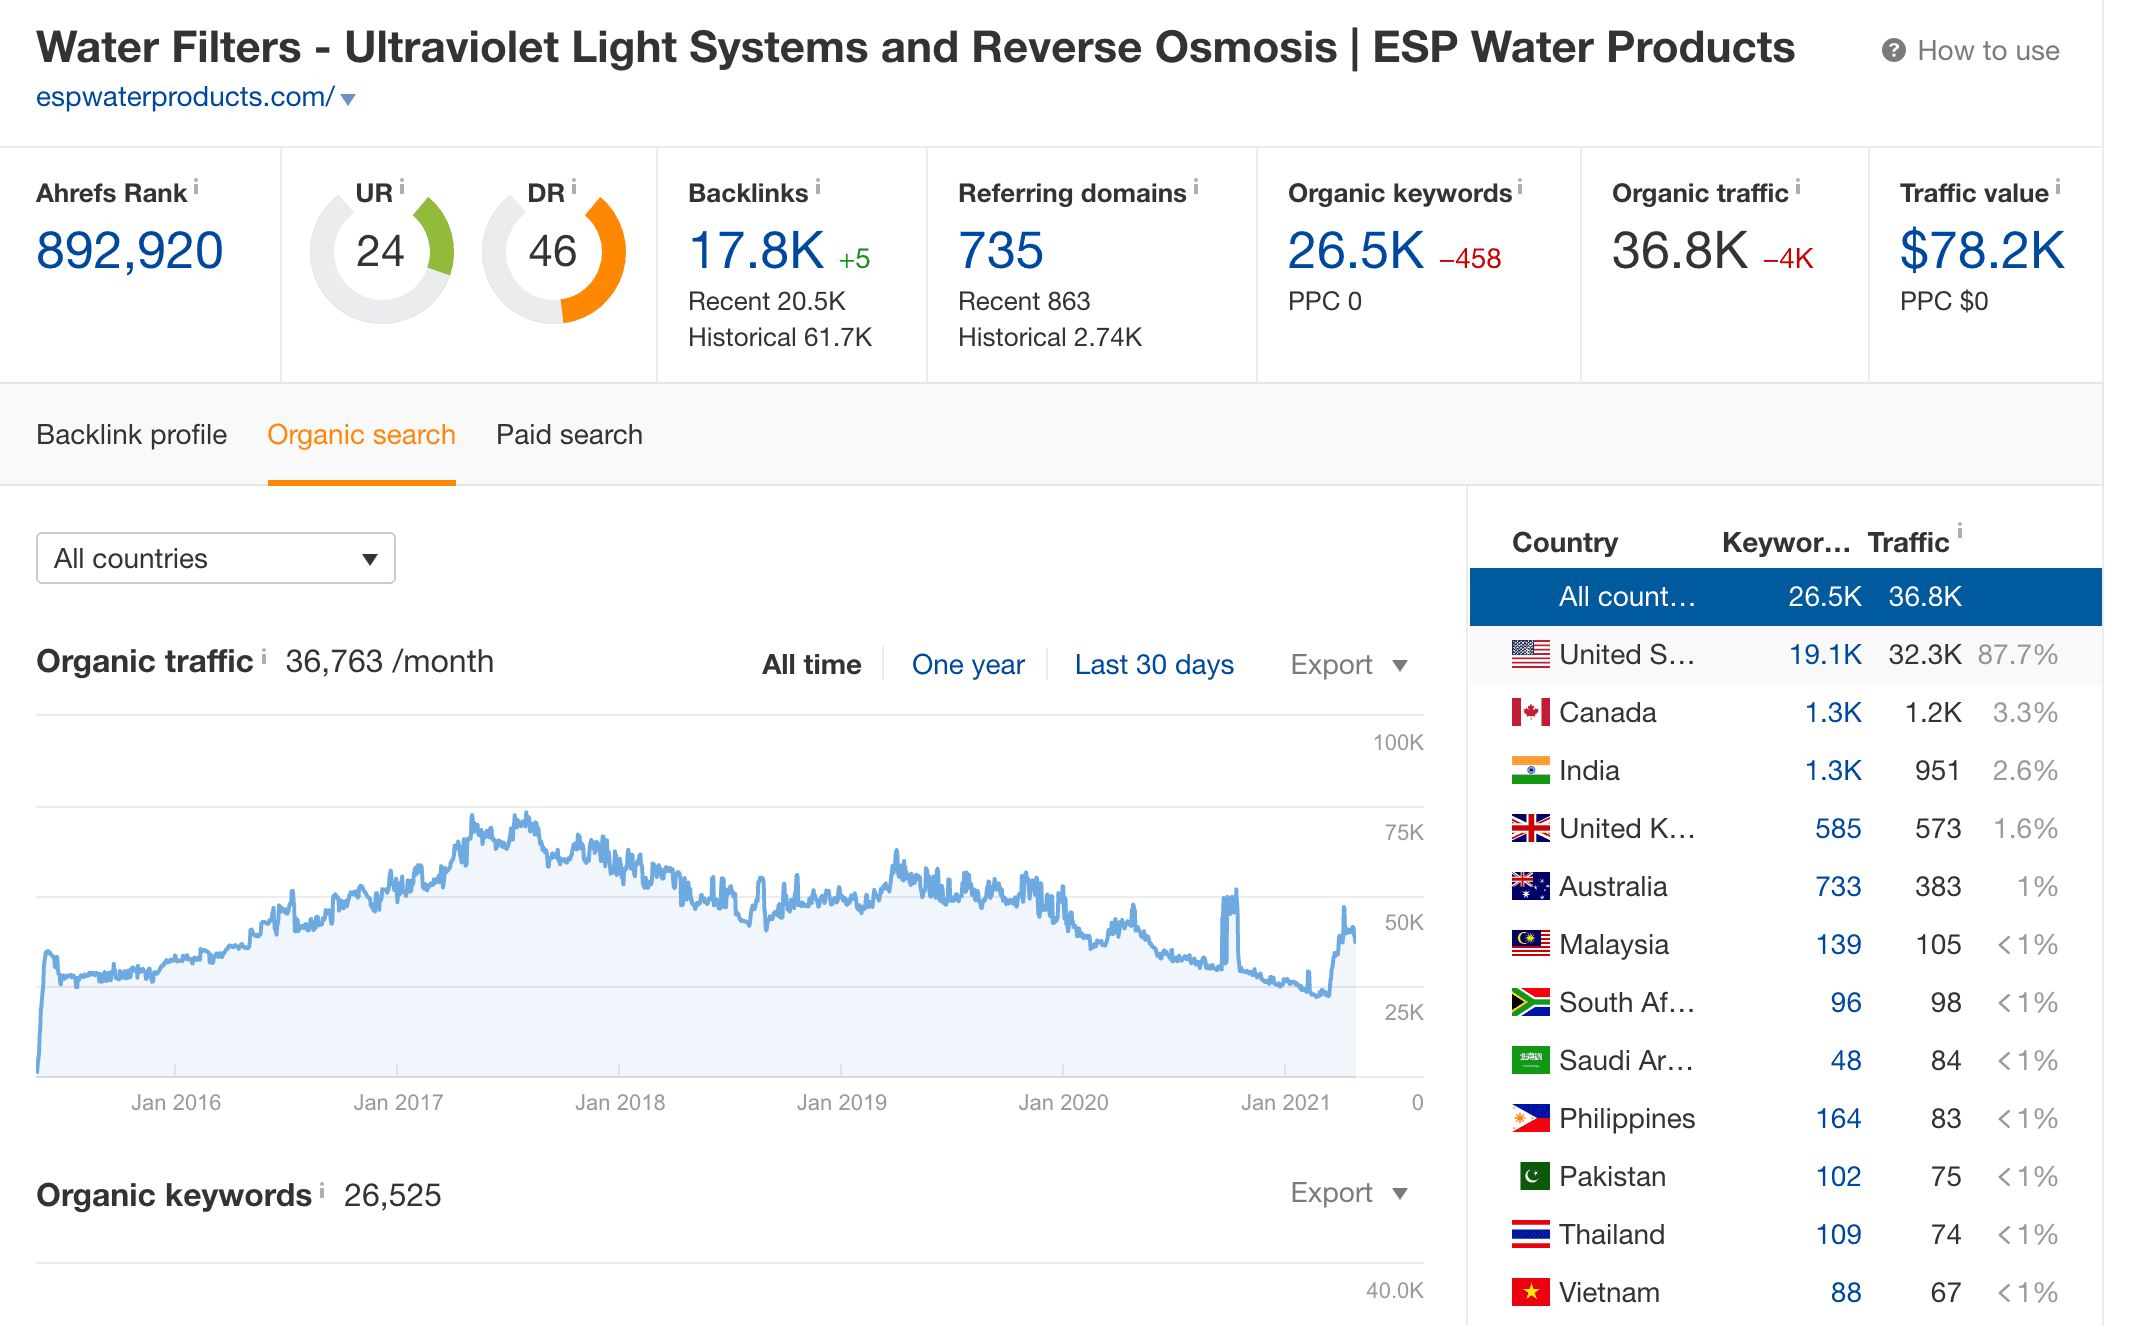This screenshot has height=1326, width=2136.
Task: Click the Traffic value info icon
Action: click(x=2058, y=187)
